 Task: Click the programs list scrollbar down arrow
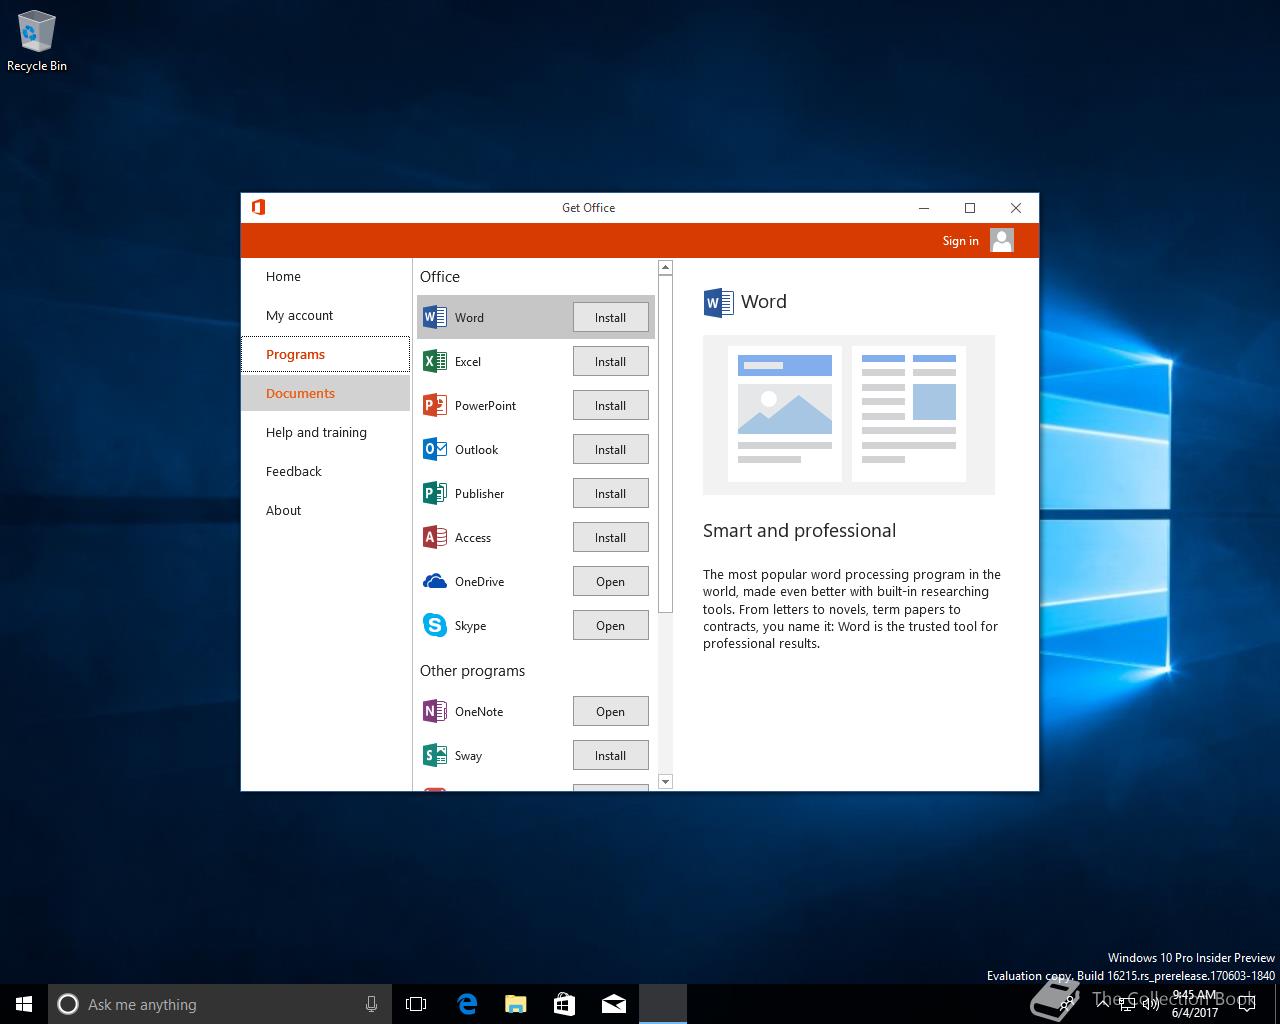(666, 781)
